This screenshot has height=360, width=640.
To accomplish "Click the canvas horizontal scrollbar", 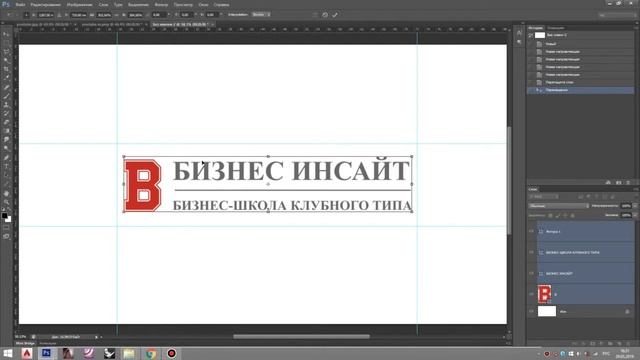I will [301, 337].
